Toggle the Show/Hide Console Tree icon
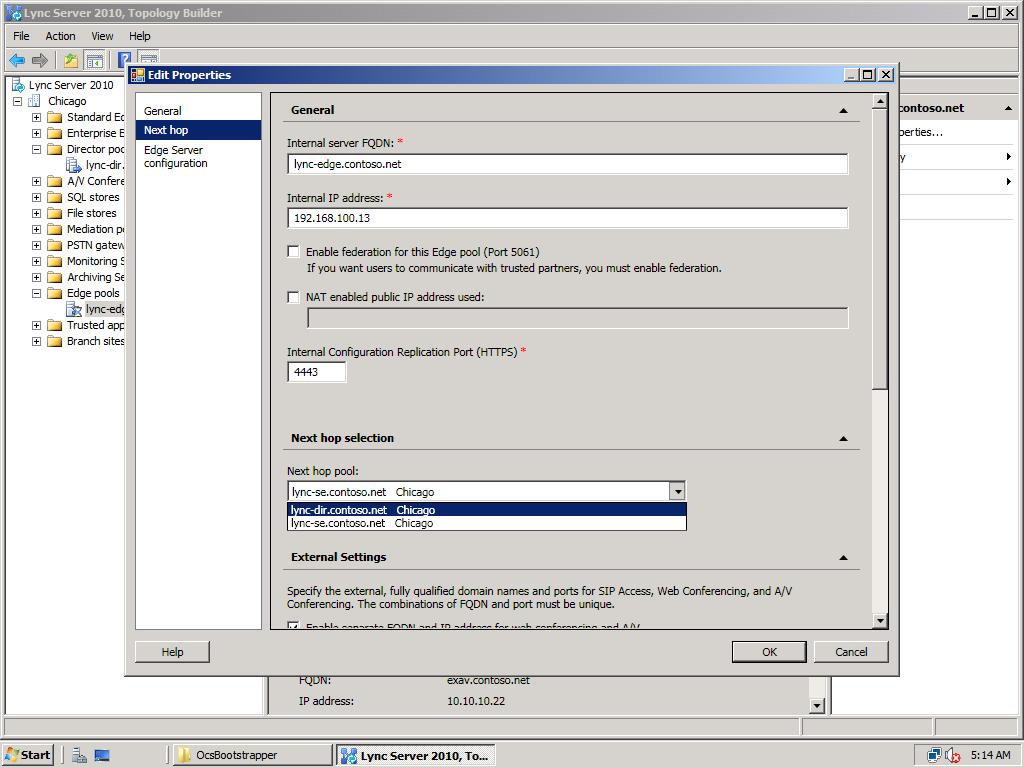This screenshot has height=768, width=1024. coord(95,61)
